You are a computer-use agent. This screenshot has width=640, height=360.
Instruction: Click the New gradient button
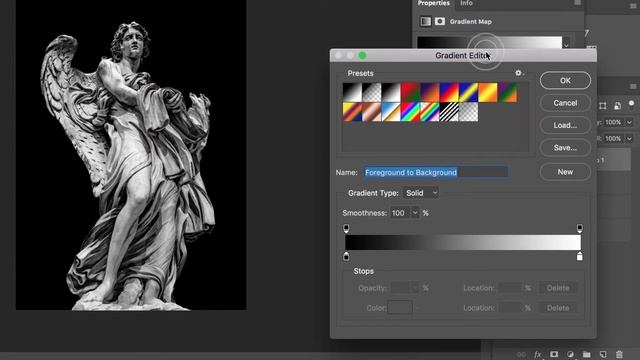pyautogui.click(x=565, y=172)
